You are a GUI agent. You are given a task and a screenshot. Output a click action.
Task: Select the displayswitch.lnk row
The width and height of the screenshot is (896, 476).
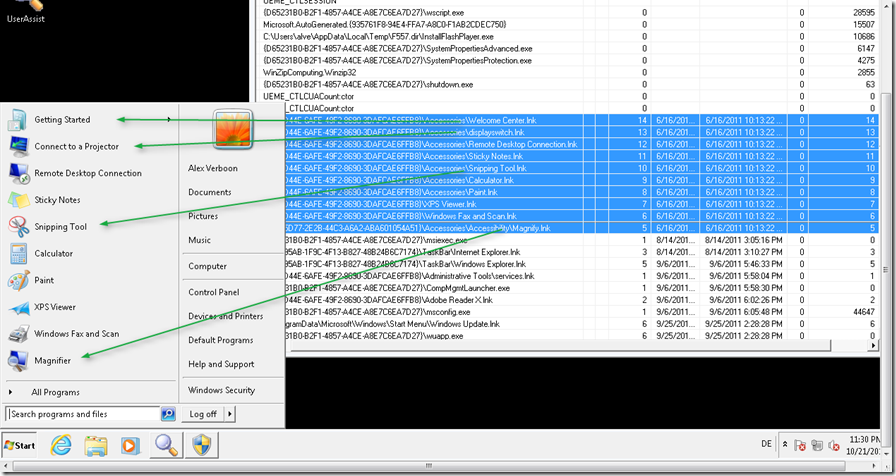(581, 133)
